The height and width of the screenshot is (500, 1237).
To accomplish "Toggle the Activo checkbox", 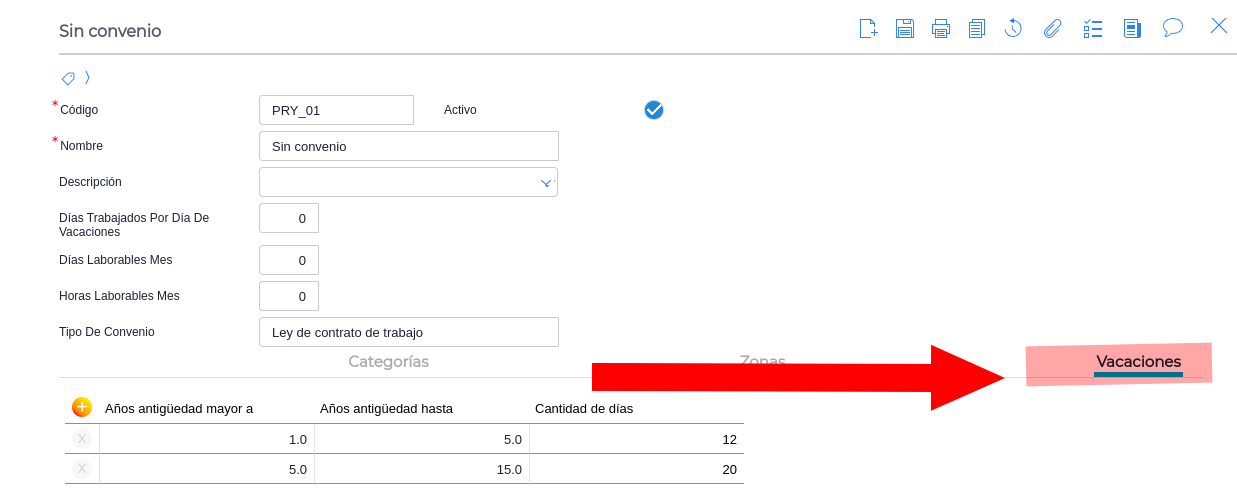I will [654, 110].
